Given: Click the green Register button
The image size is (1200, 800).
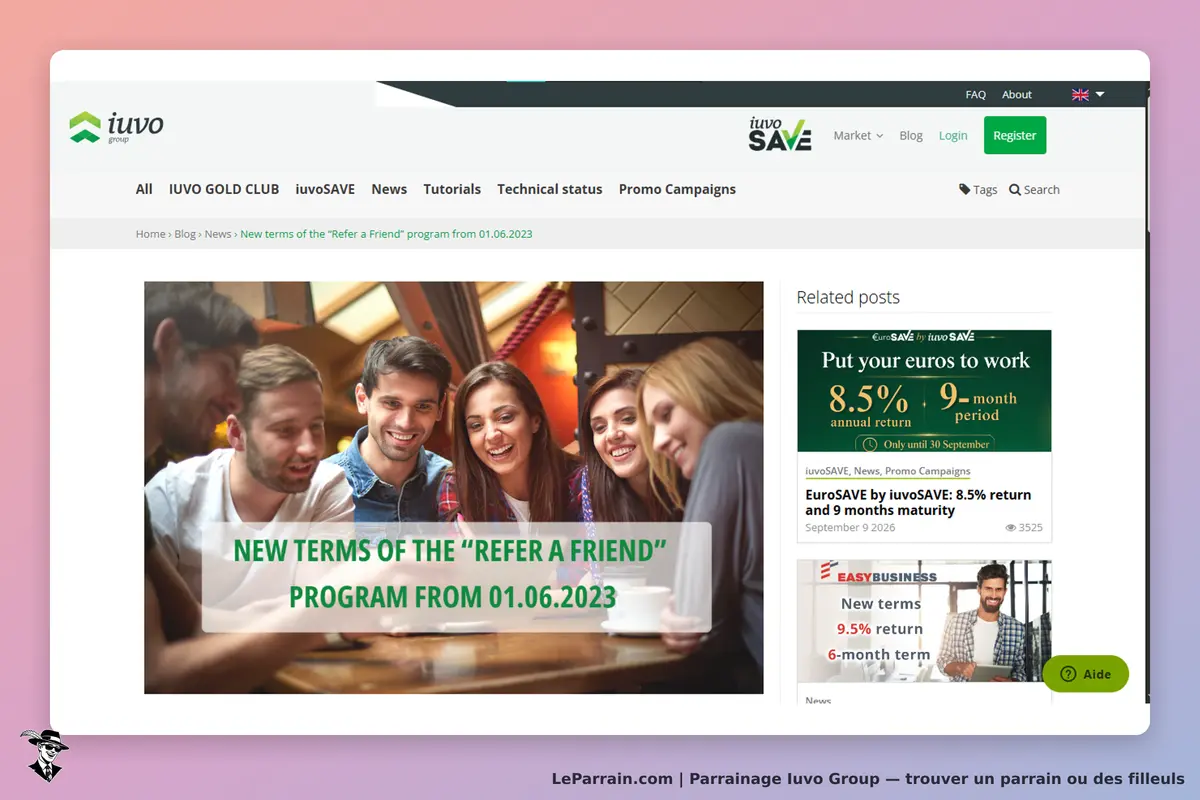Looking at the screenshot, I should click(x=1015, y=135).
